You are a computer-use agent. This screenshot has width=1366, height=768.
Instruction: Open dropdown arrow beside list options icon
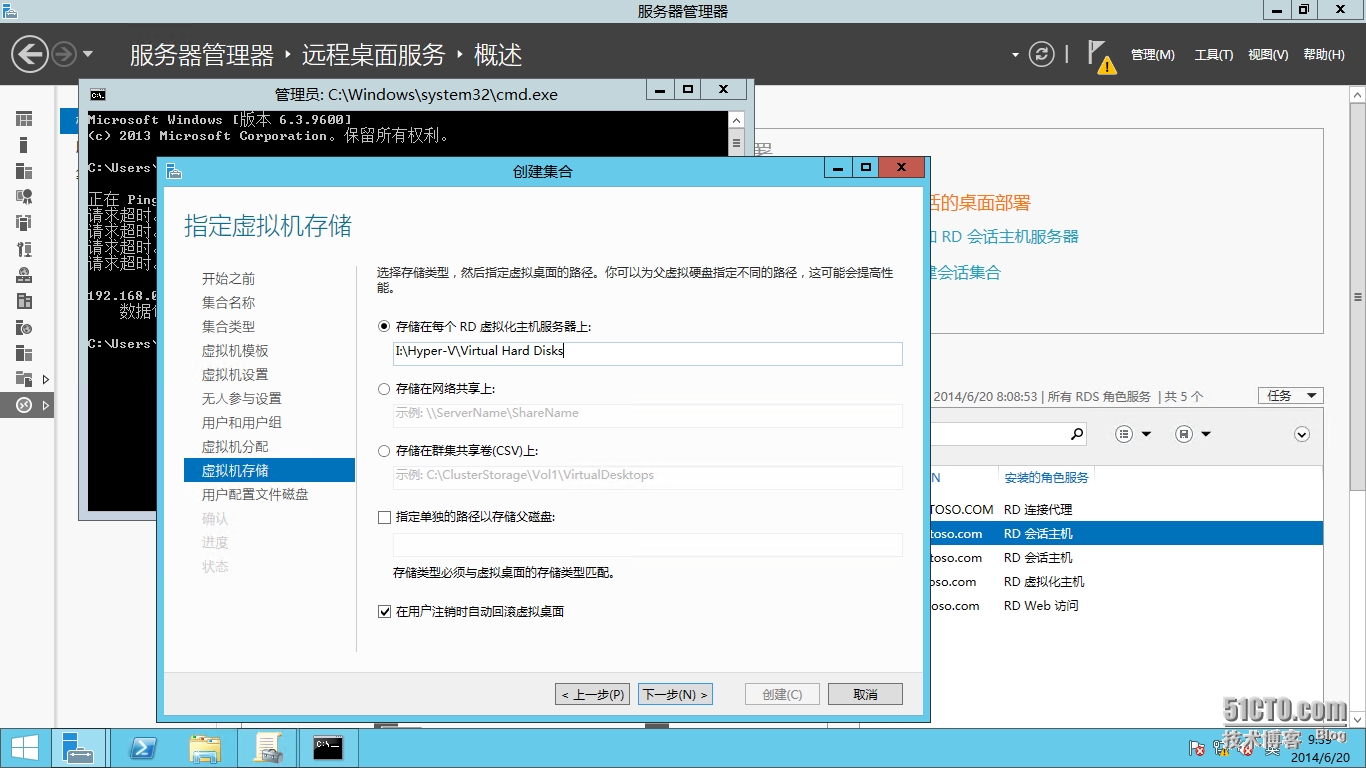click(x=1146, y=434)
